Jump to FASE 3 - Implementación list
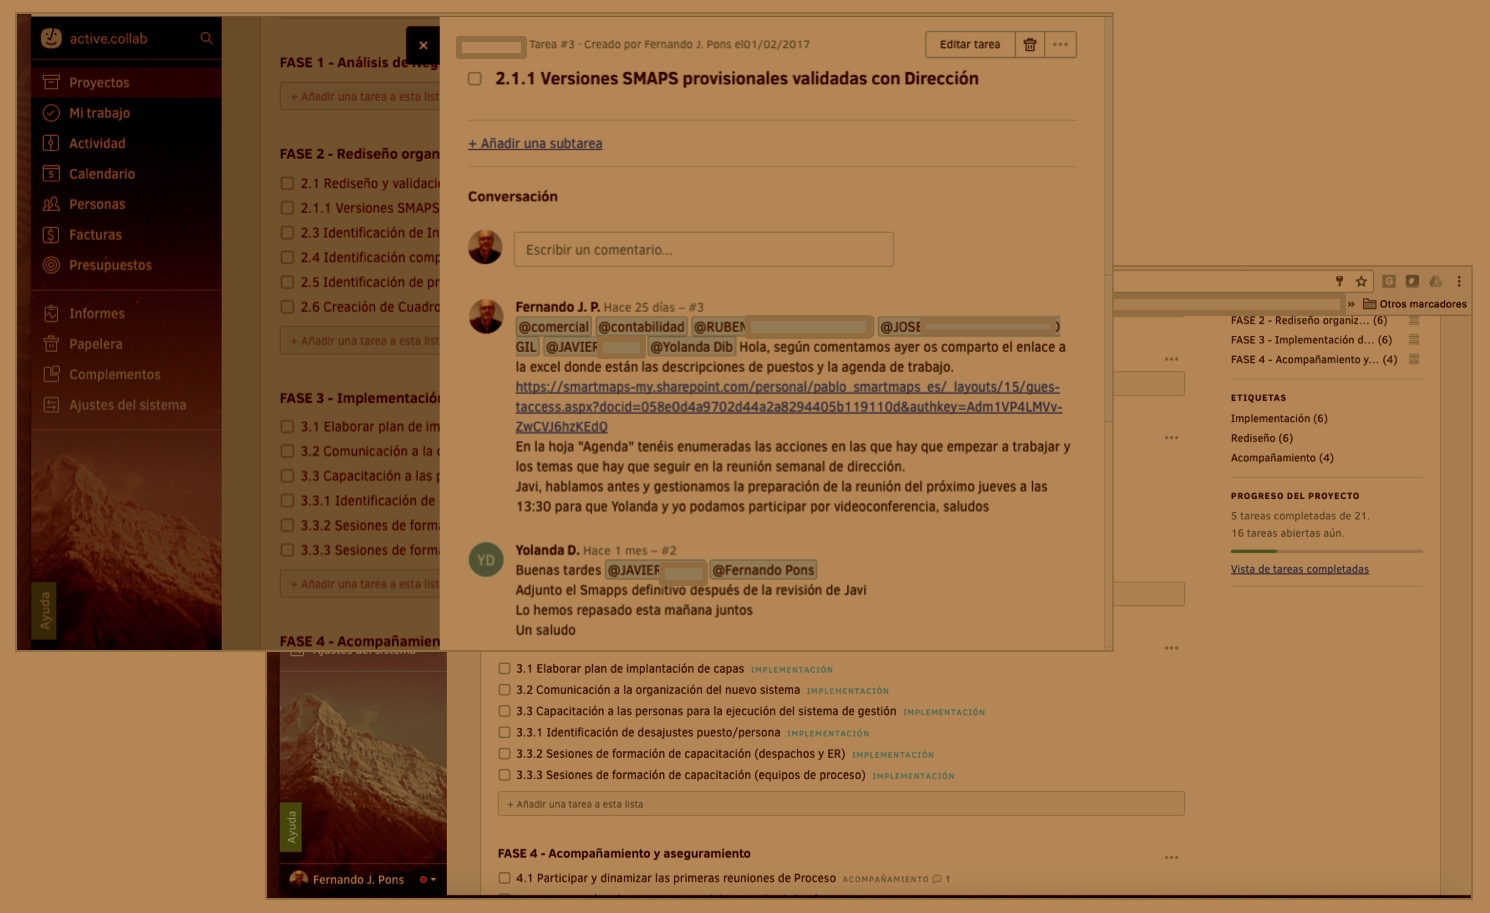This screenshot has width=1490, height=913. [x=1311, y=340]
